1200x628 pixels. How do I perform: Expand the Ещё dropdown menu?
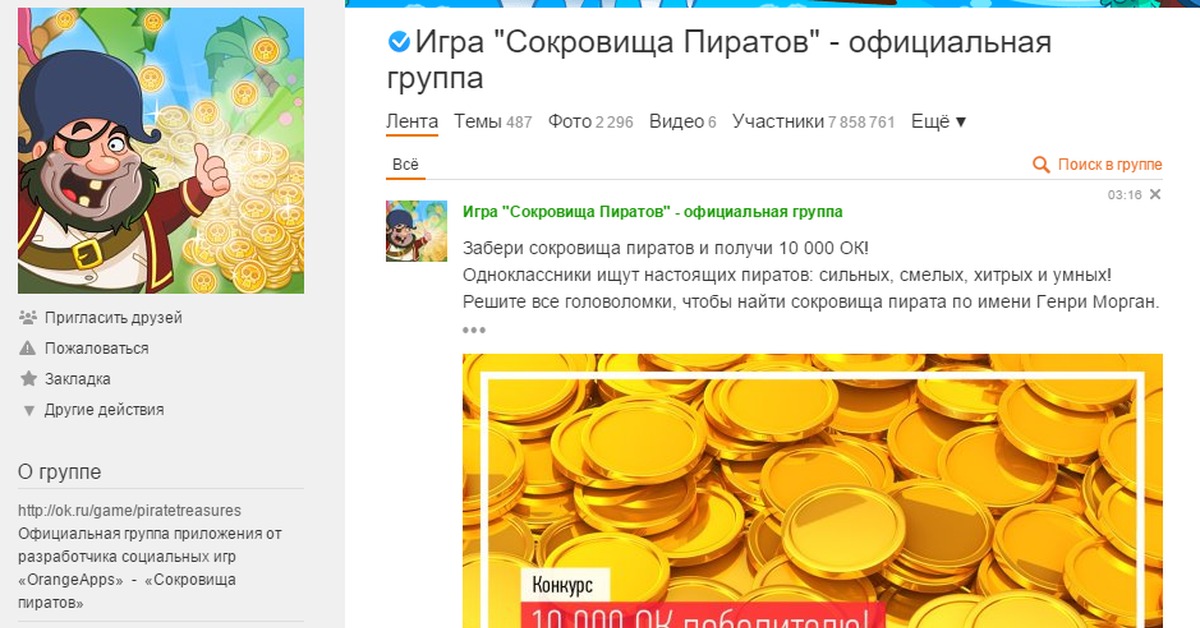pyautogui.click(x=939, y=122)
